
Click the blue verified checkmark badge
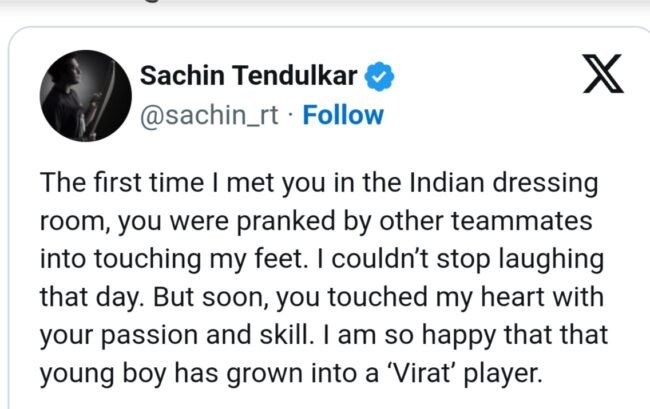[x=379, y=76]
